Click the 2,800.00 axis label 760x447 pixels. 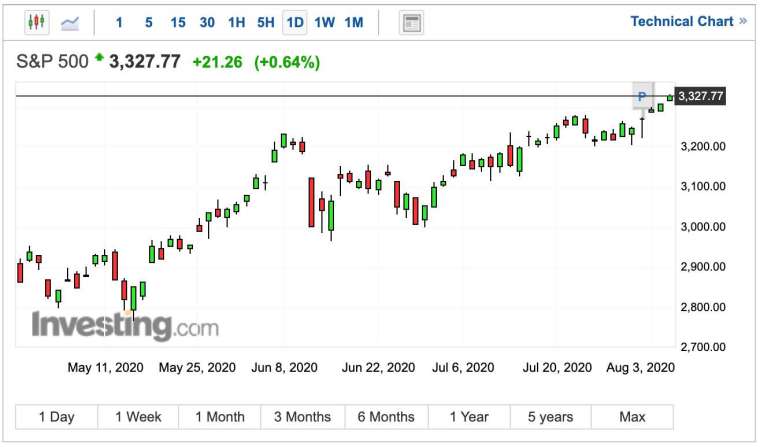coord(703,307)
